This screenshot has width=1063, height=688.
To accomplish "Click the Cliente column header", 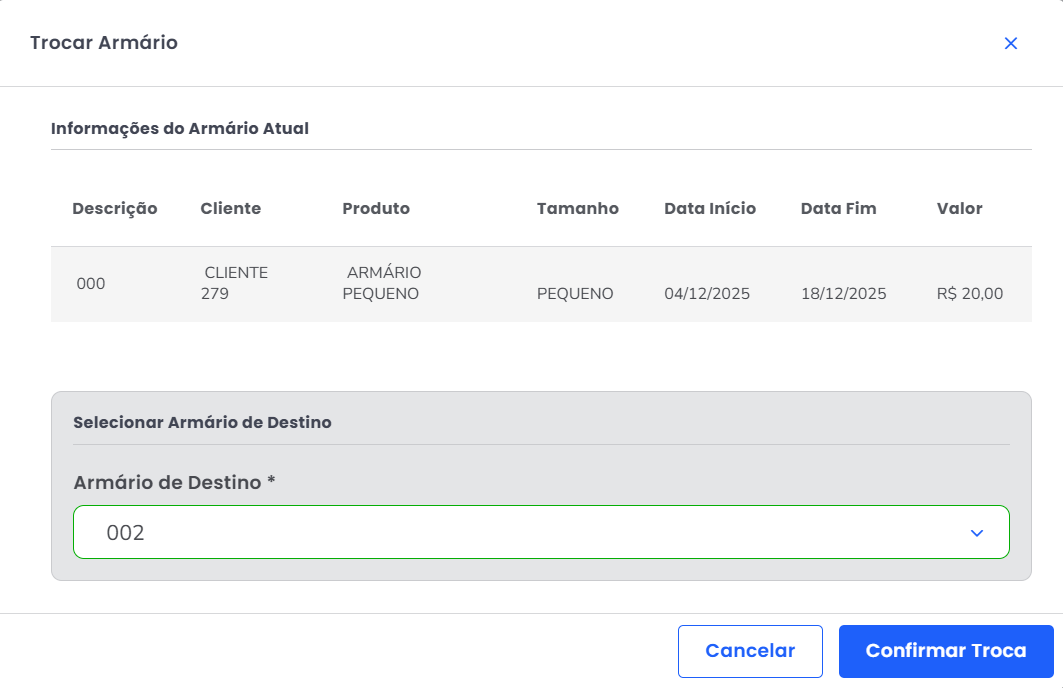I will [230, 209].
